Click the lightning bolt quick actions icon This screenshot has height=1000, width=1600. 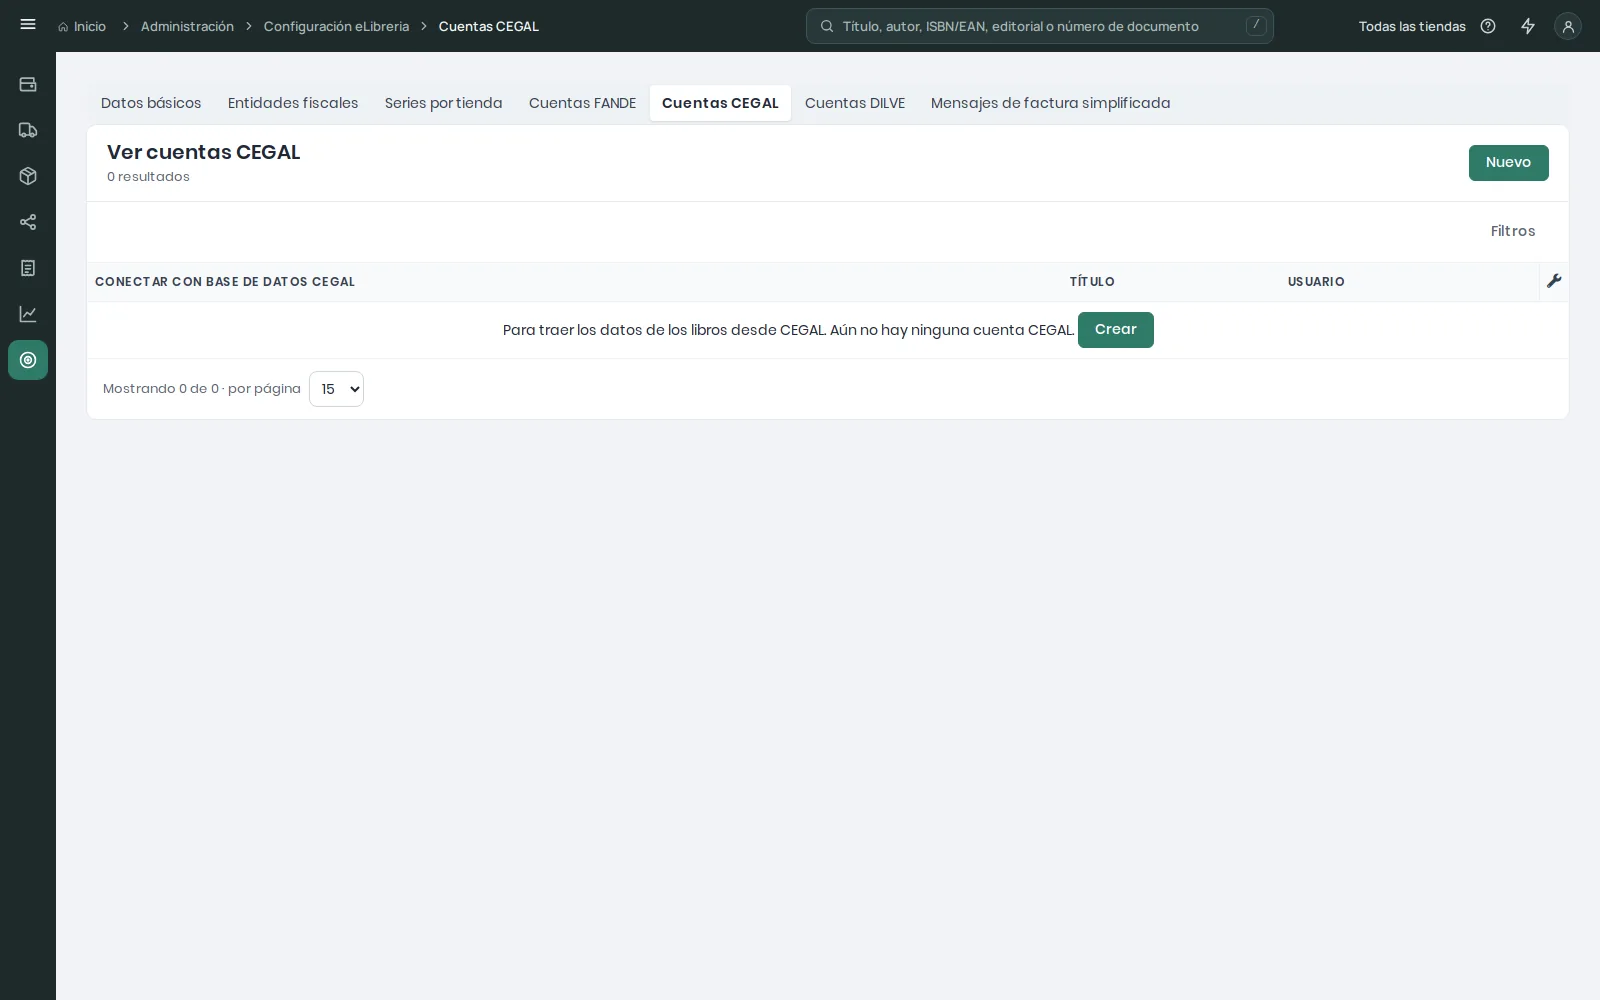pyautogui.click(x=1528, y=26)
